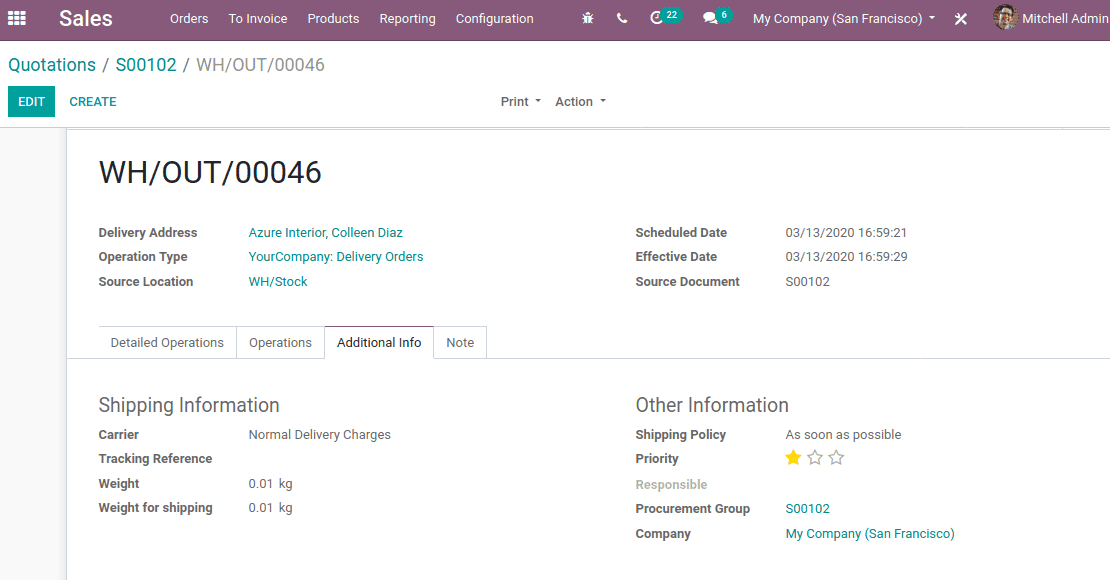Click the WH/OUT/00046 record title
The height and width of the screenshot is (580, 1110).
(210, 172)
